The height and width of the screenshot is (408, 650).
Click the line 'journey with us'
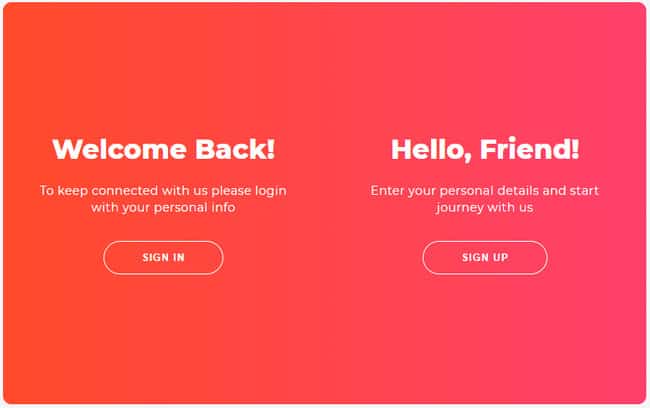click(485, 207)
